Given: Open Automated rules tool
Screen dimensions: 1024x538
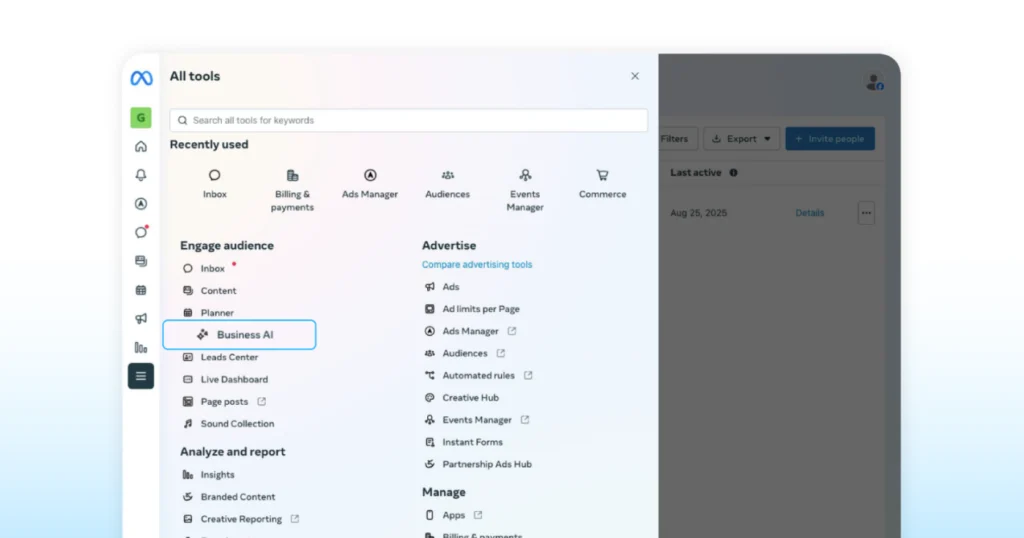Looking at the screenshot, I should [478, 375].
